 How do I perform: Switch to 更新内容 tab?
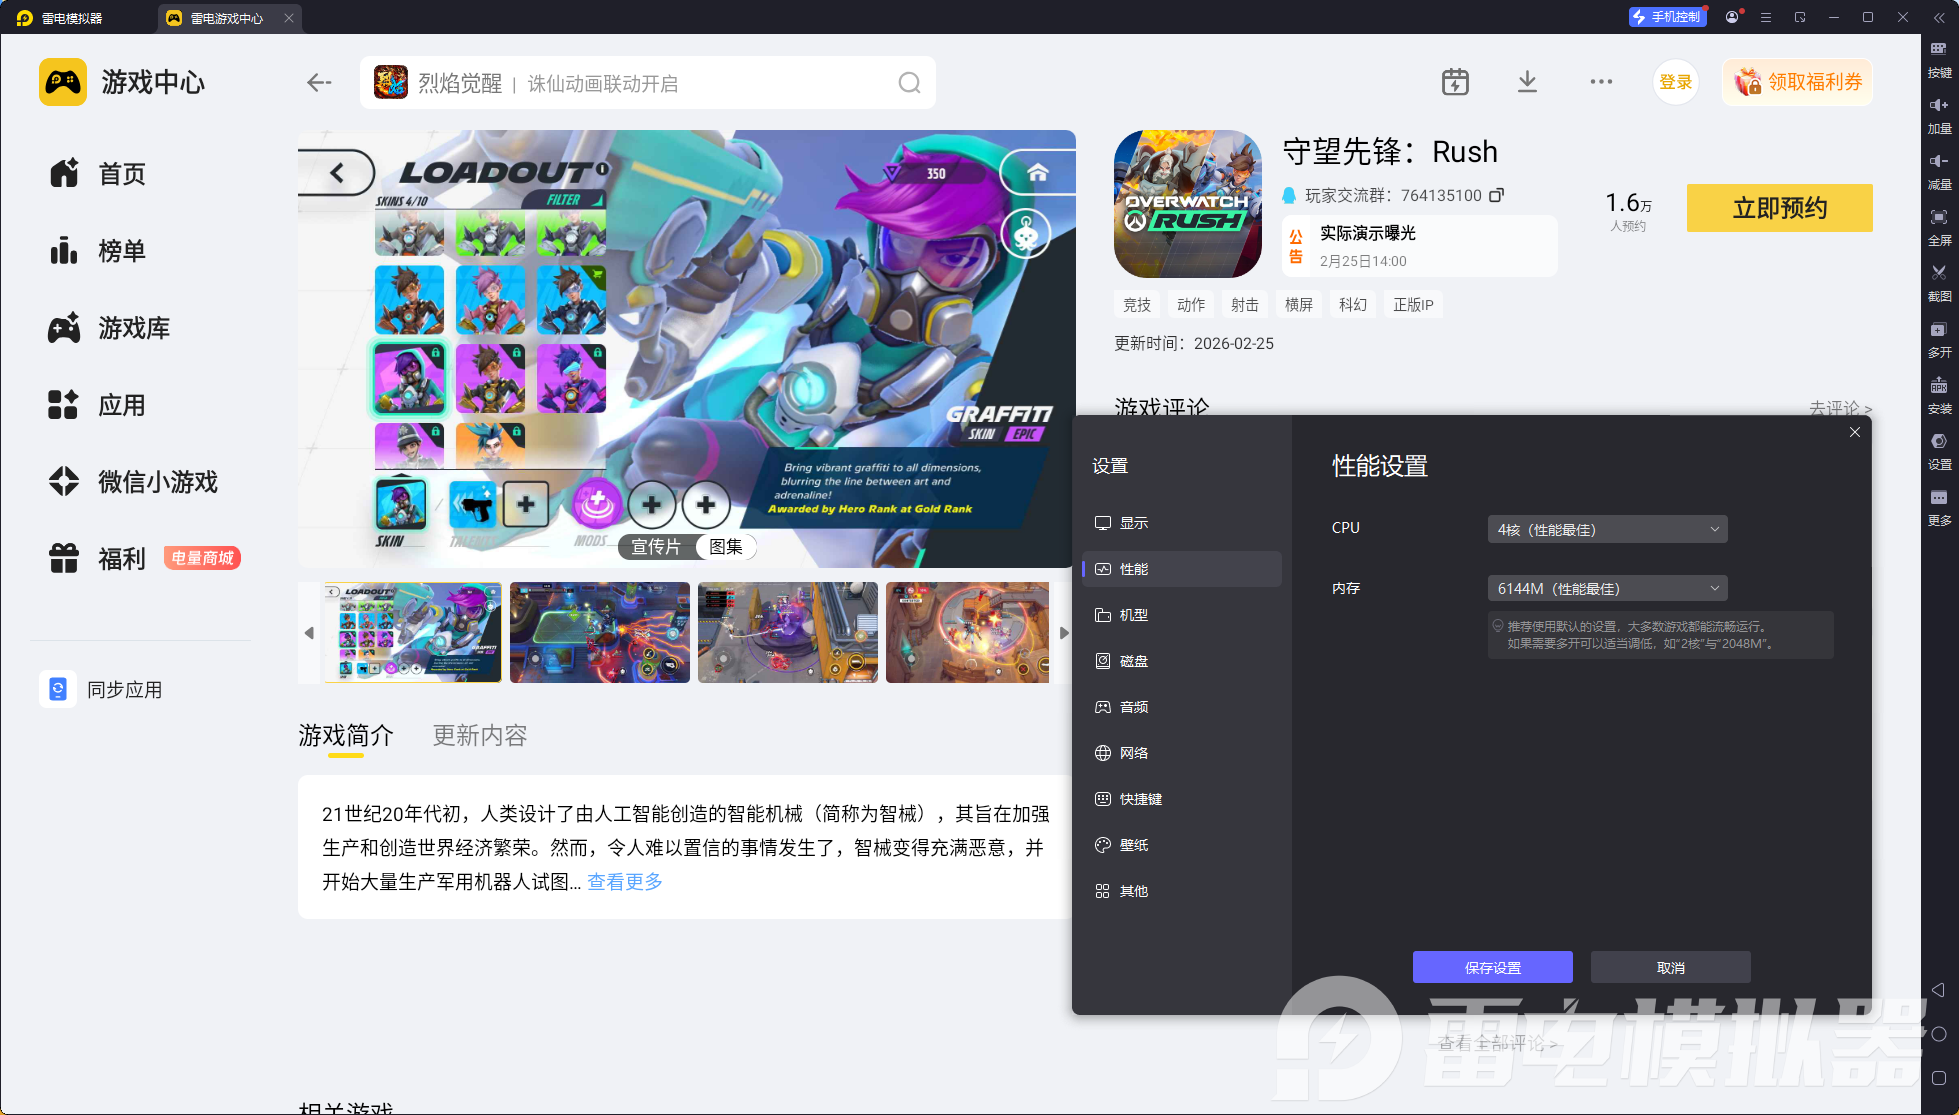(x=479, y=736)
